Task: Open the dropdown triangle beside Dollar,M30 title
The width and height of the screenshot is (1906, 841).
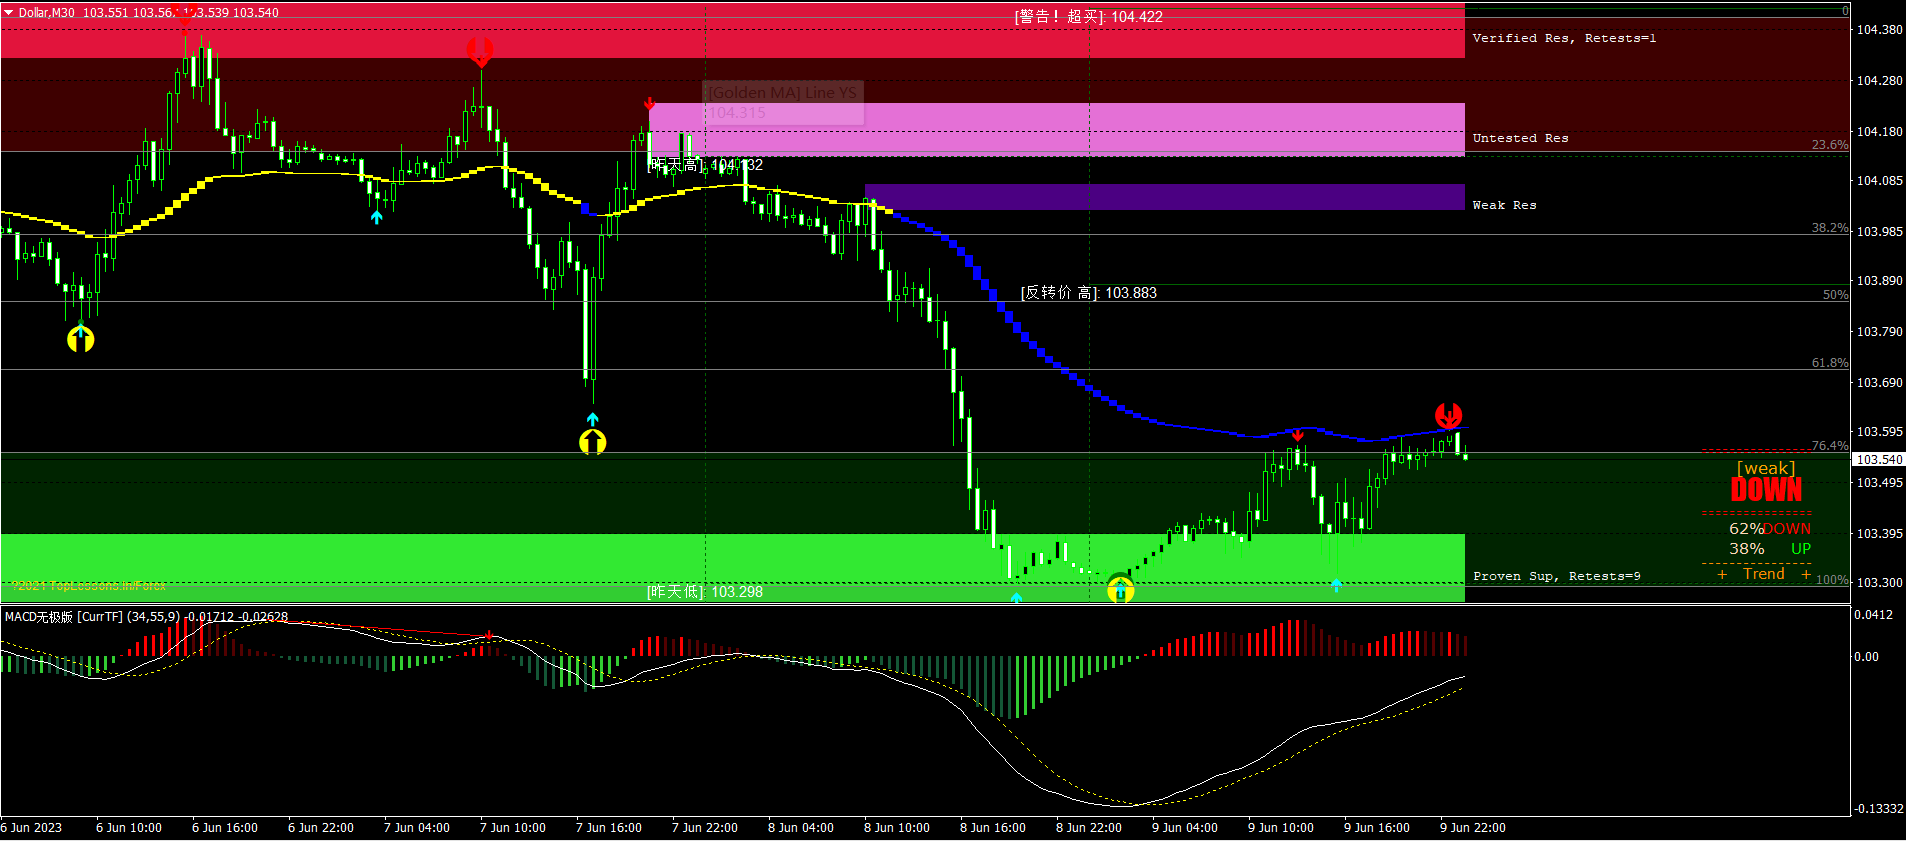Action: click(8, 13)
